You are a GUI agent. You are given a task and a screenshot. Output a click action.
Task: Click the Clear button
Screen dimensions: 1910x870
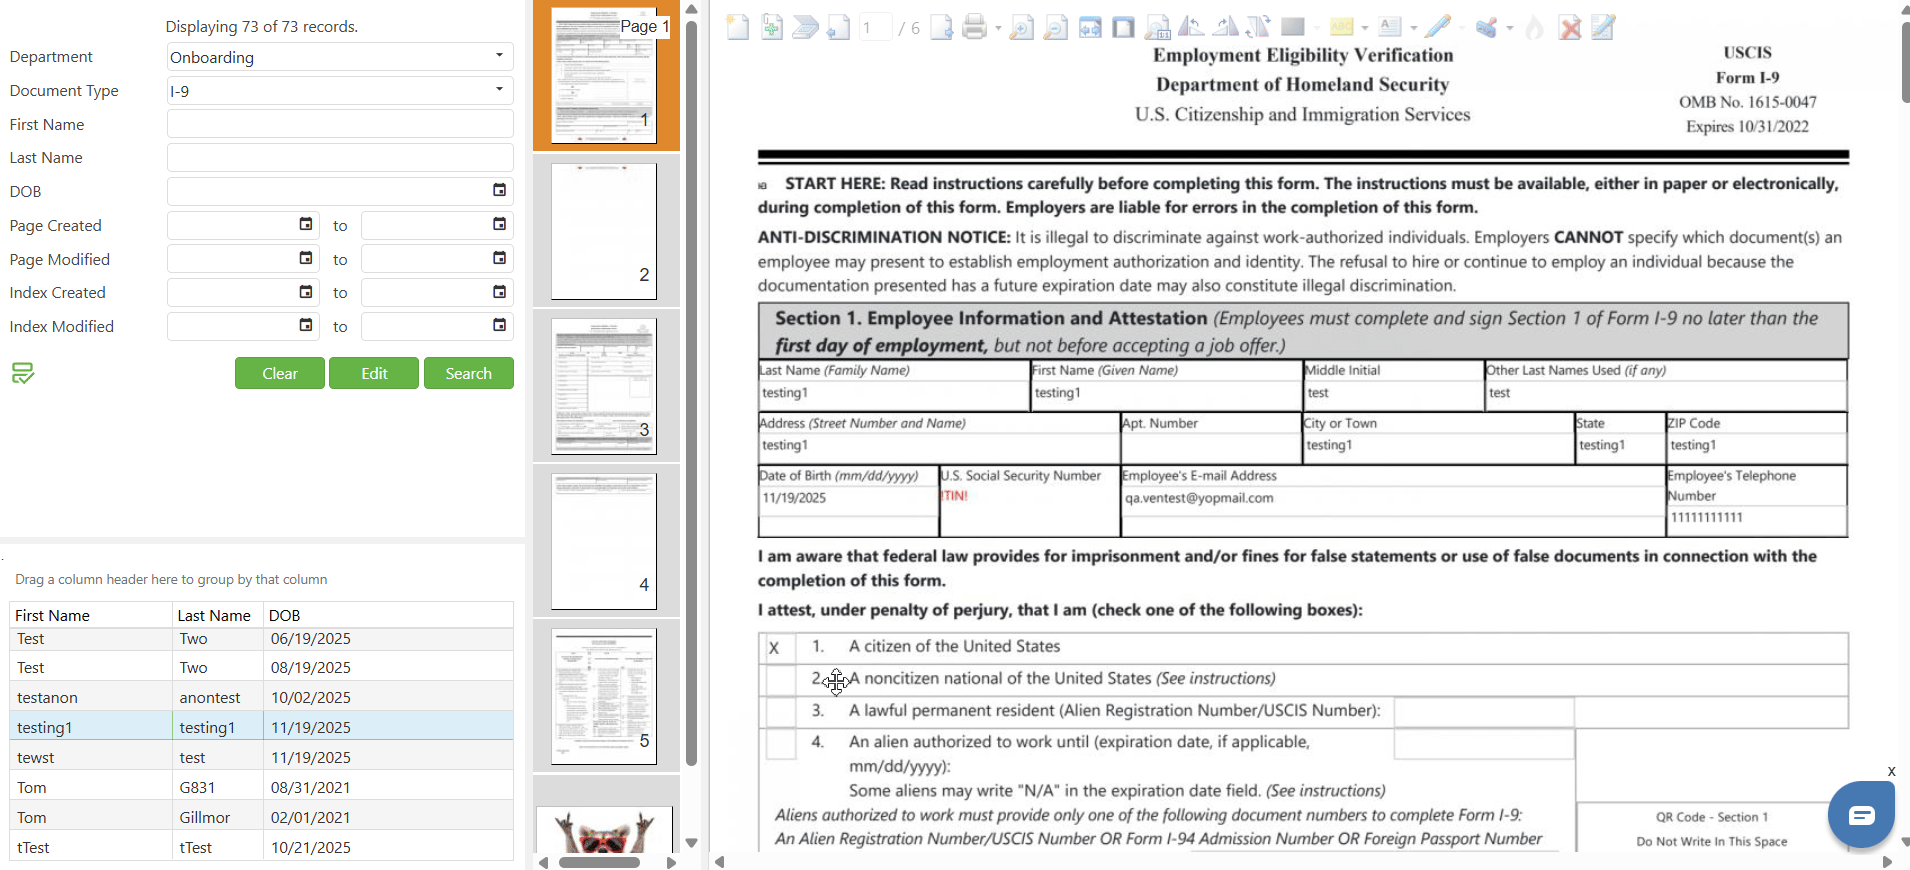pyautogui.click(x=280, y=373)
